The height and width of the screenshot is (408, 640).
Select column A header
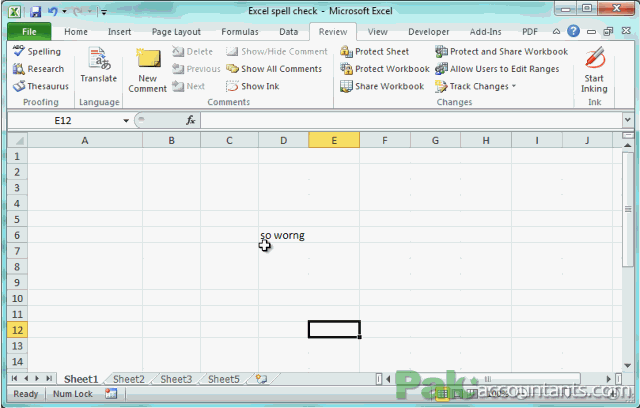point(85,140)
